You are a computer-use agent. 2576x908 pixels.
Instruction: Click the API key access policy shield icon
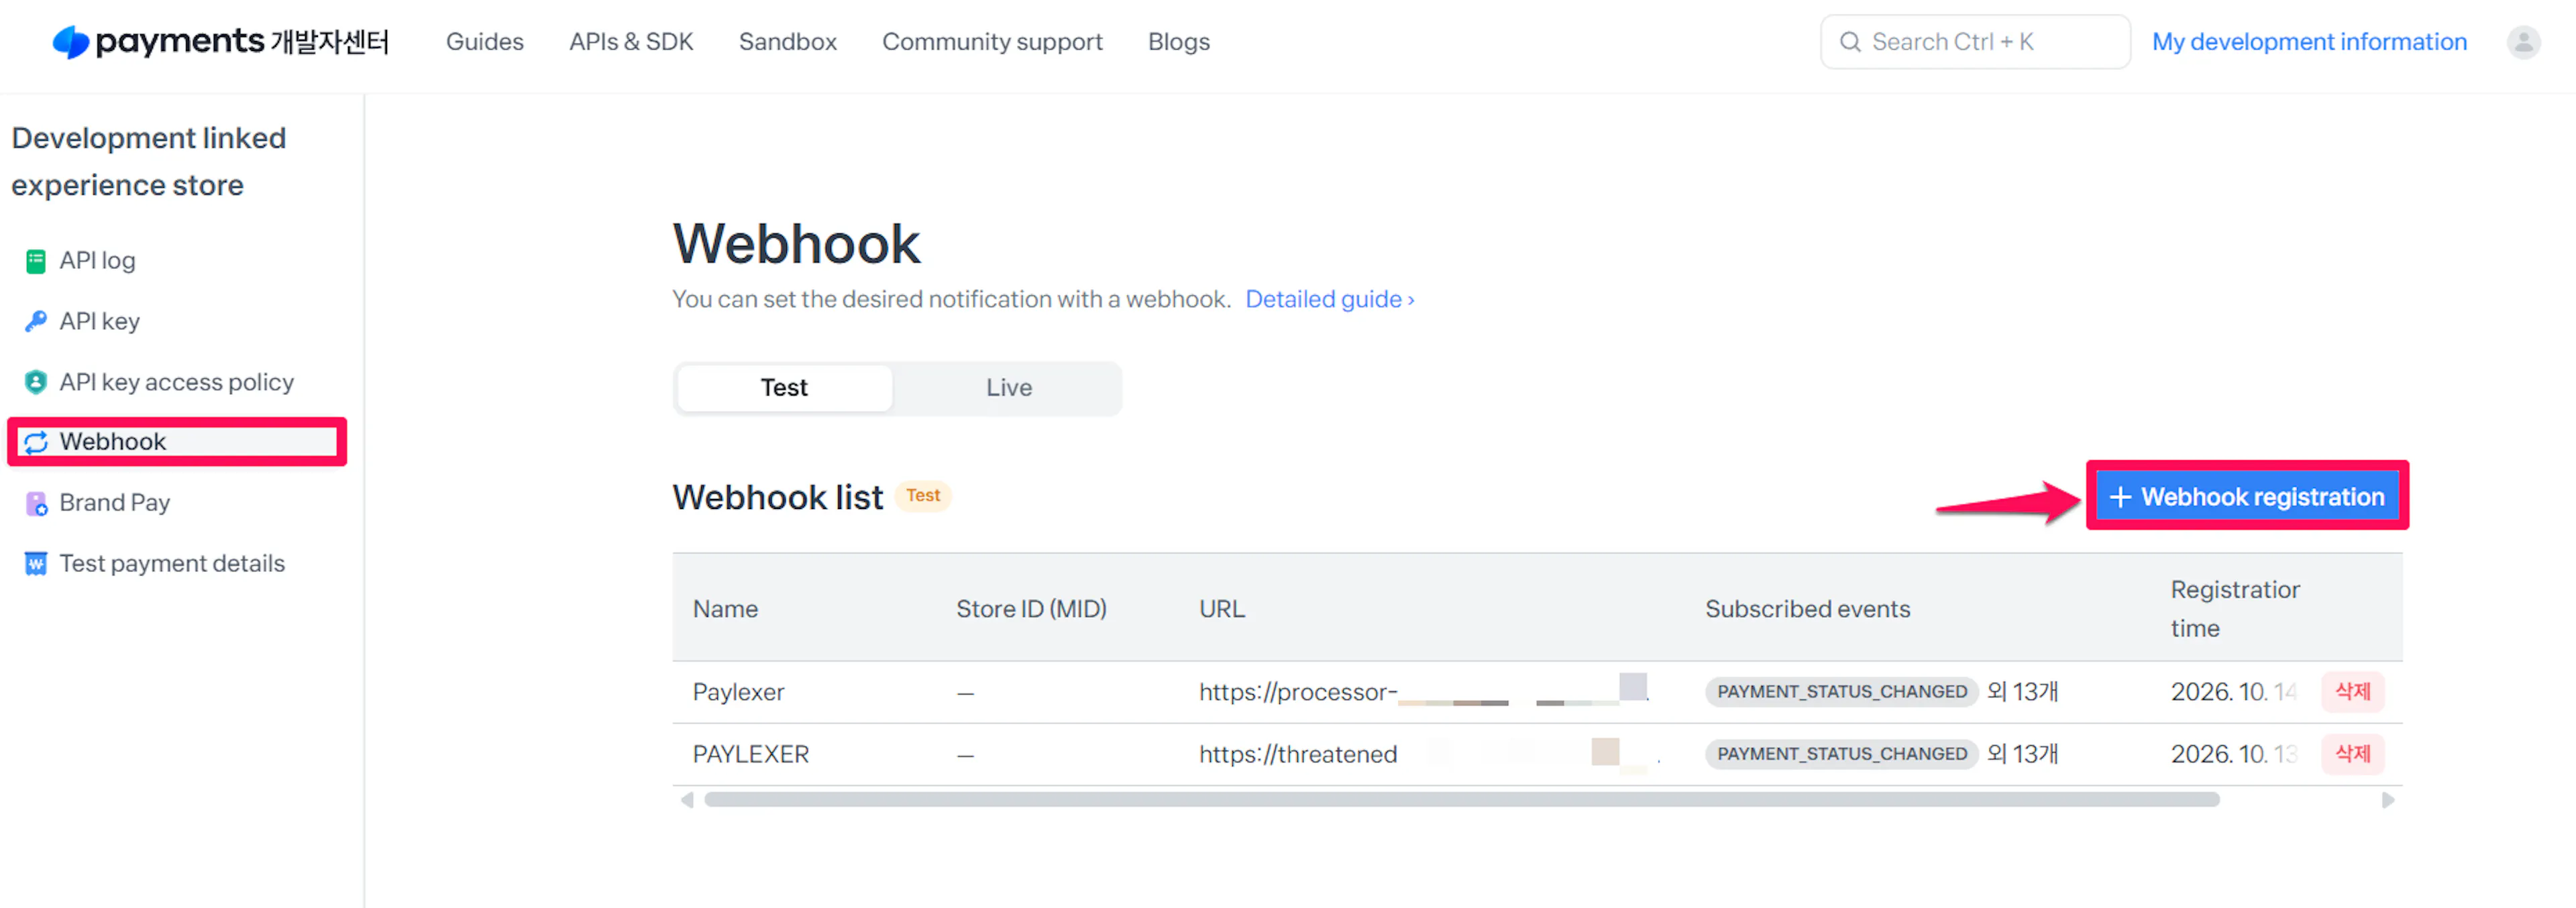click(36, 382)
